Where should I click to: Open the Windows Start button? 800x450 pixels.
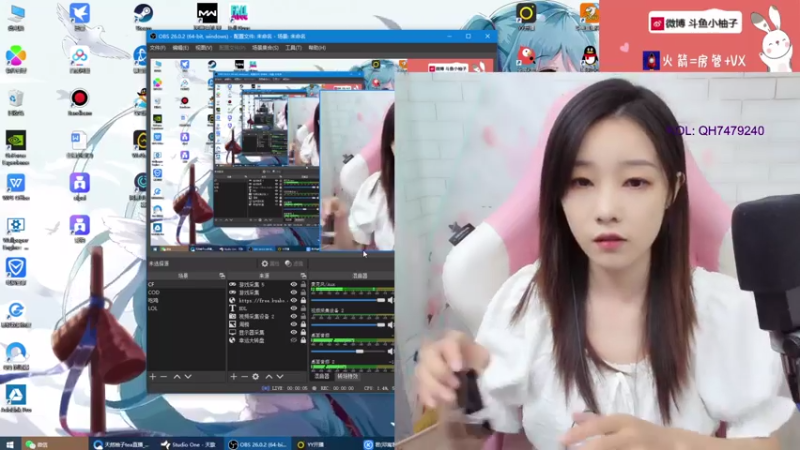9,444
